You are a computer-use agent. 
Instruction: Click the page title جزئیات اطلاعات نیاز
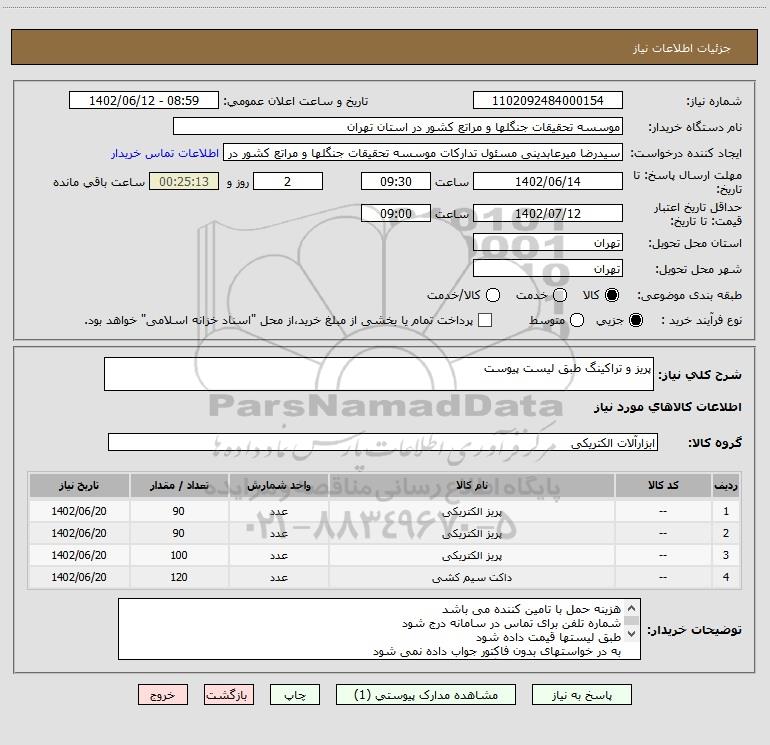681,48
